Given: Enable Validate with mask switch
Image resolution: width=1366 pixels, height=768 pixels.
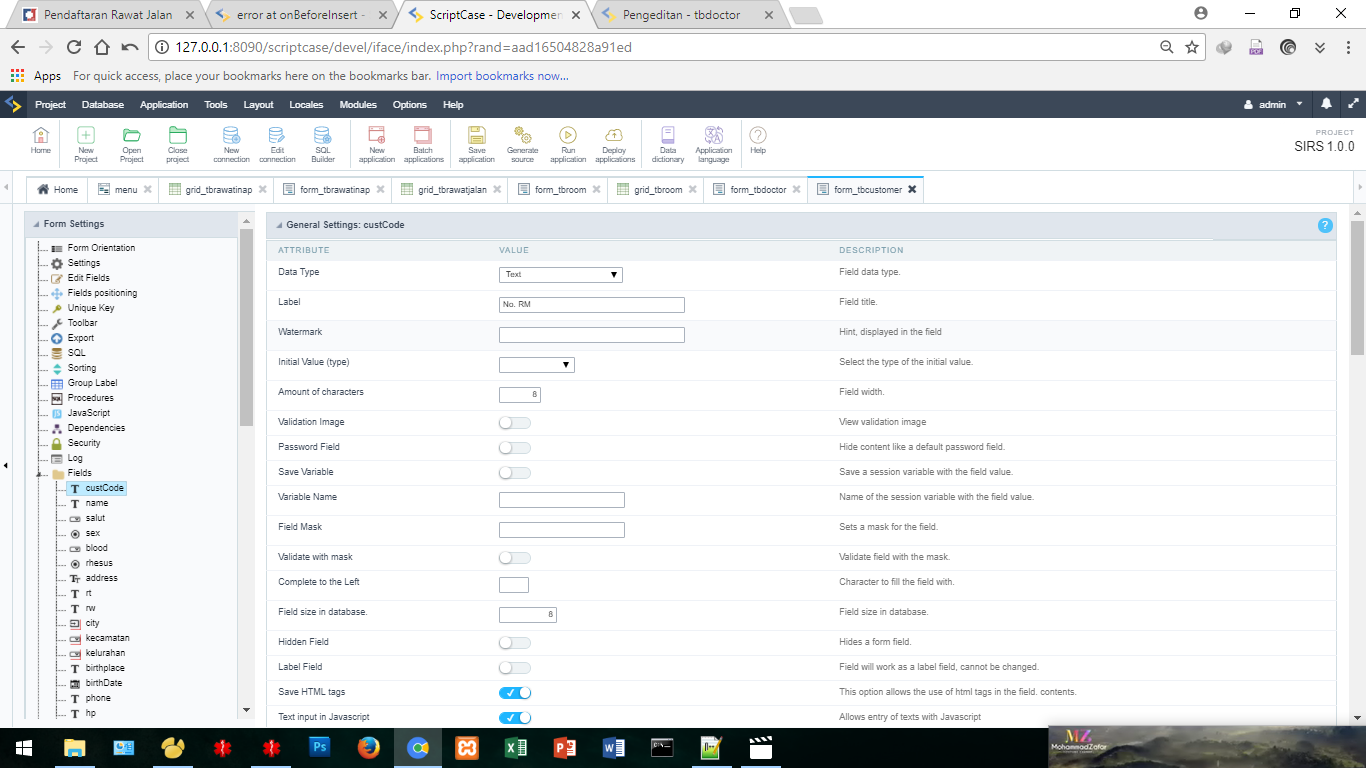Looking at the screenshot, I should [x=515, y=558].
